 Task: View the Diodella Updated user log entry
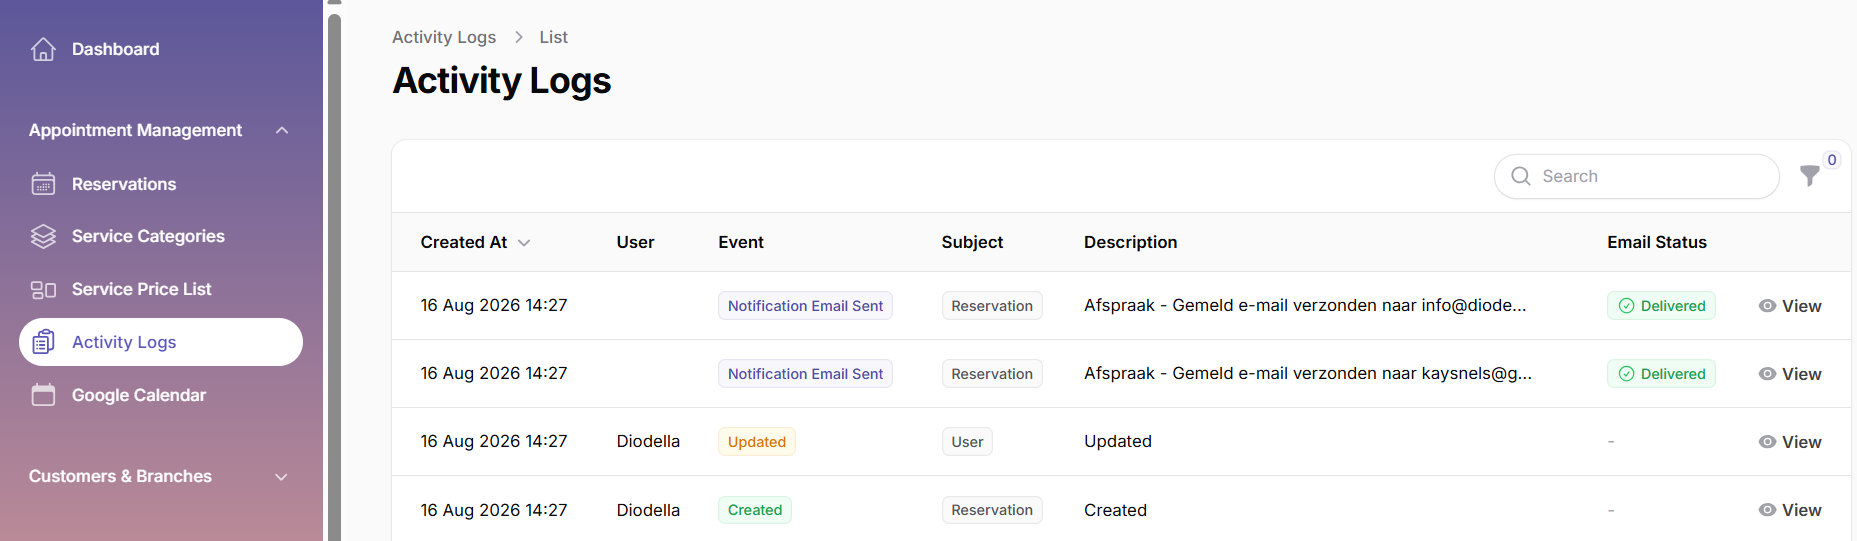pos(1790,442)
